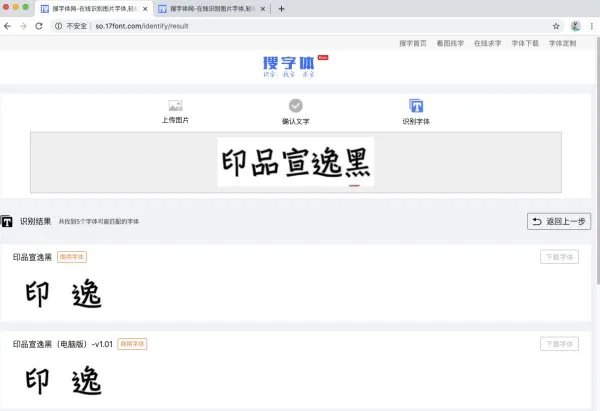Close the first 搜字体网 tab
The image size is (600, 411).
tap(145, 9)
